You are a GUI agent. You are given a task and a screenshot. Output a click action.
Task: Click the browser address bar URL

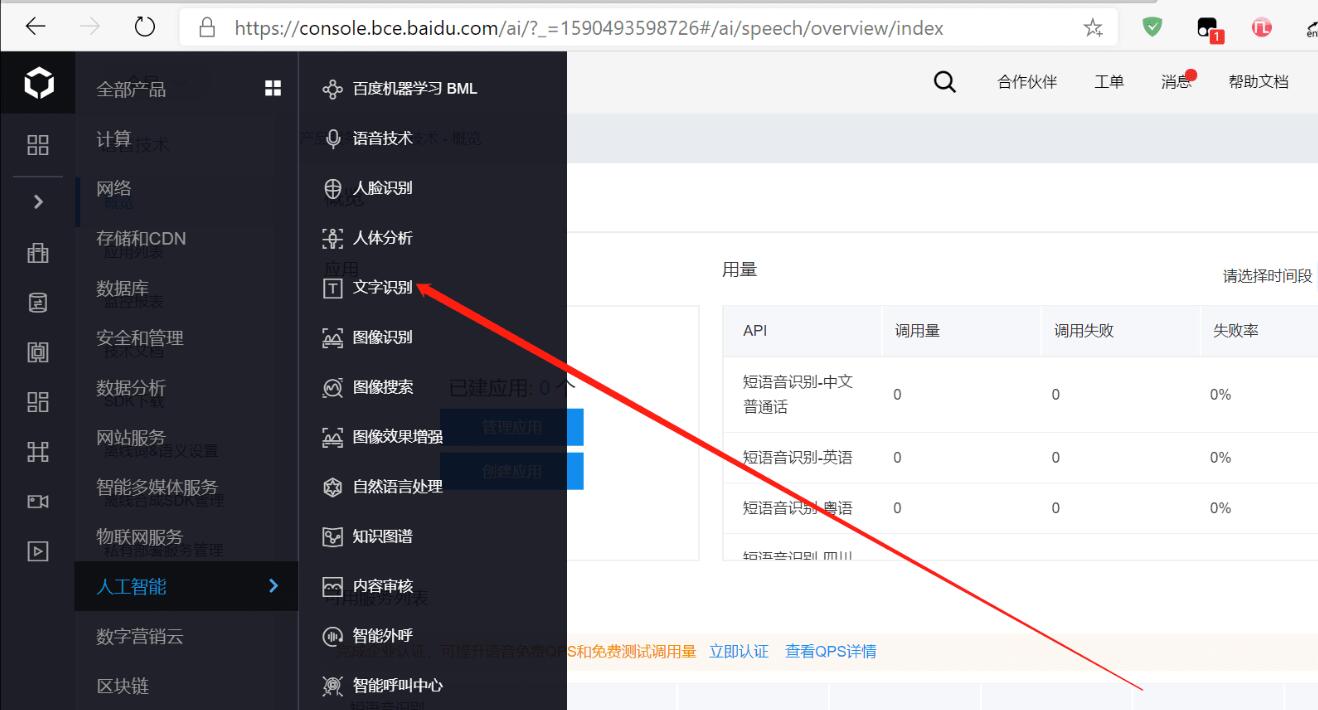coord(589,28)
